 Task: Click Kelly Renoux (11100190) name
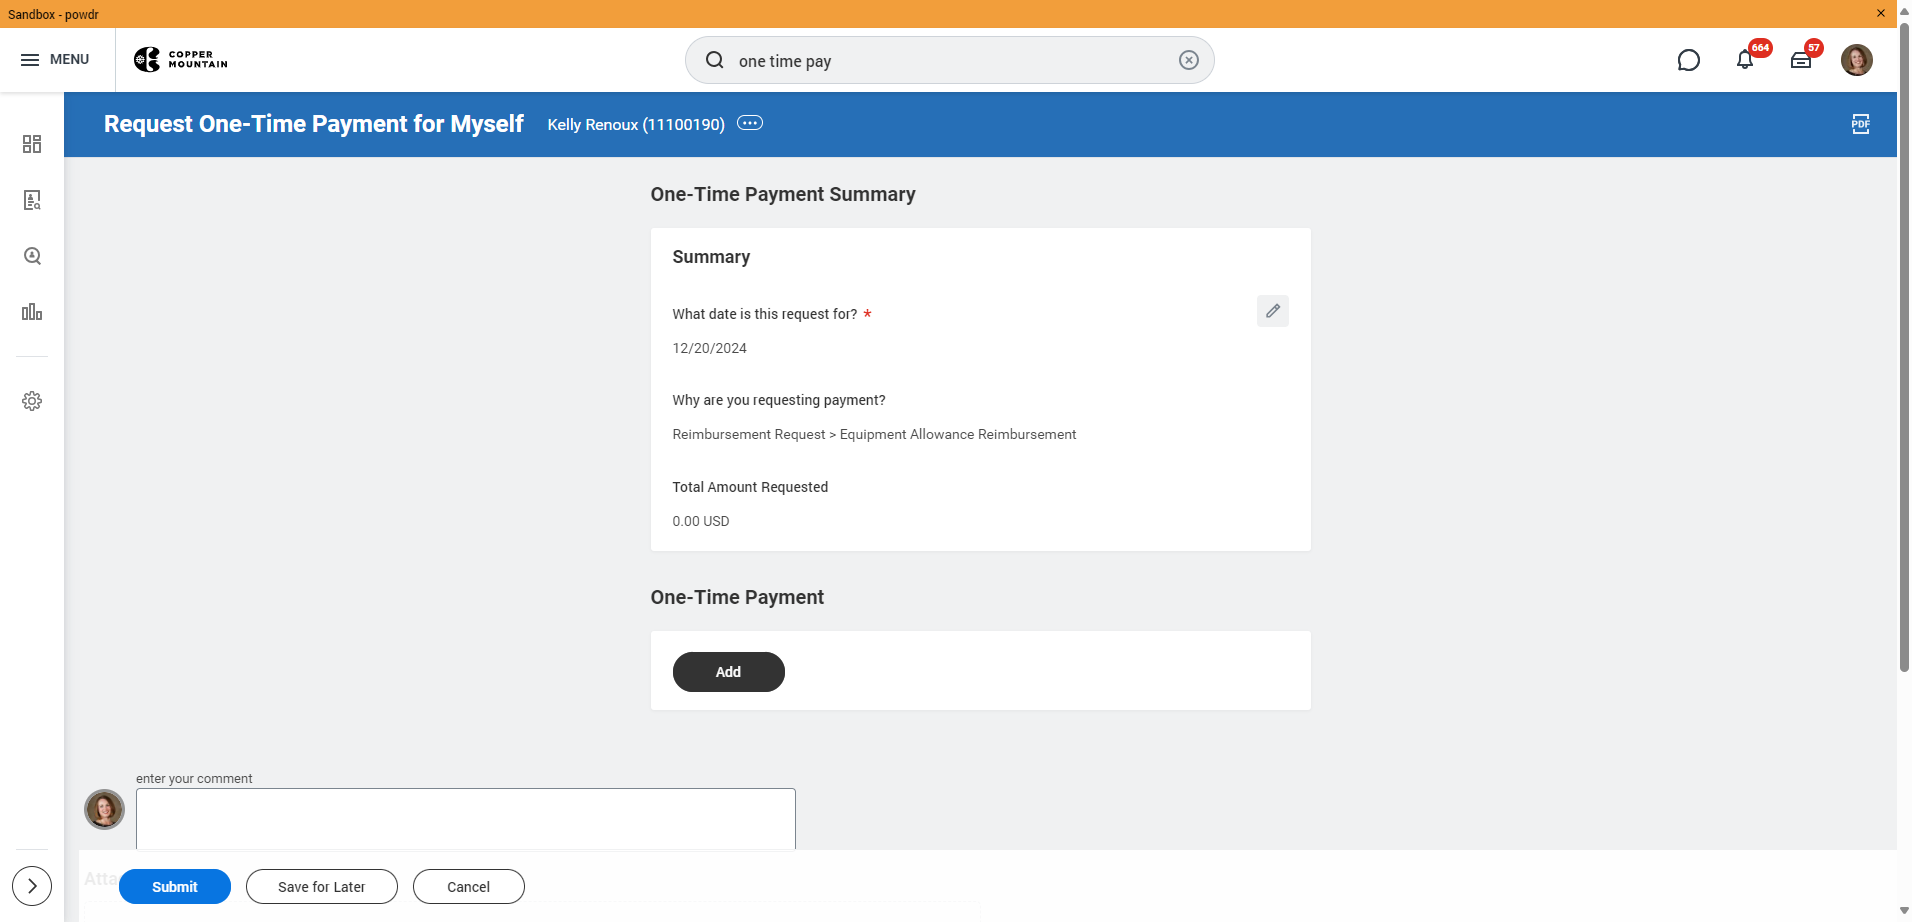636,124
